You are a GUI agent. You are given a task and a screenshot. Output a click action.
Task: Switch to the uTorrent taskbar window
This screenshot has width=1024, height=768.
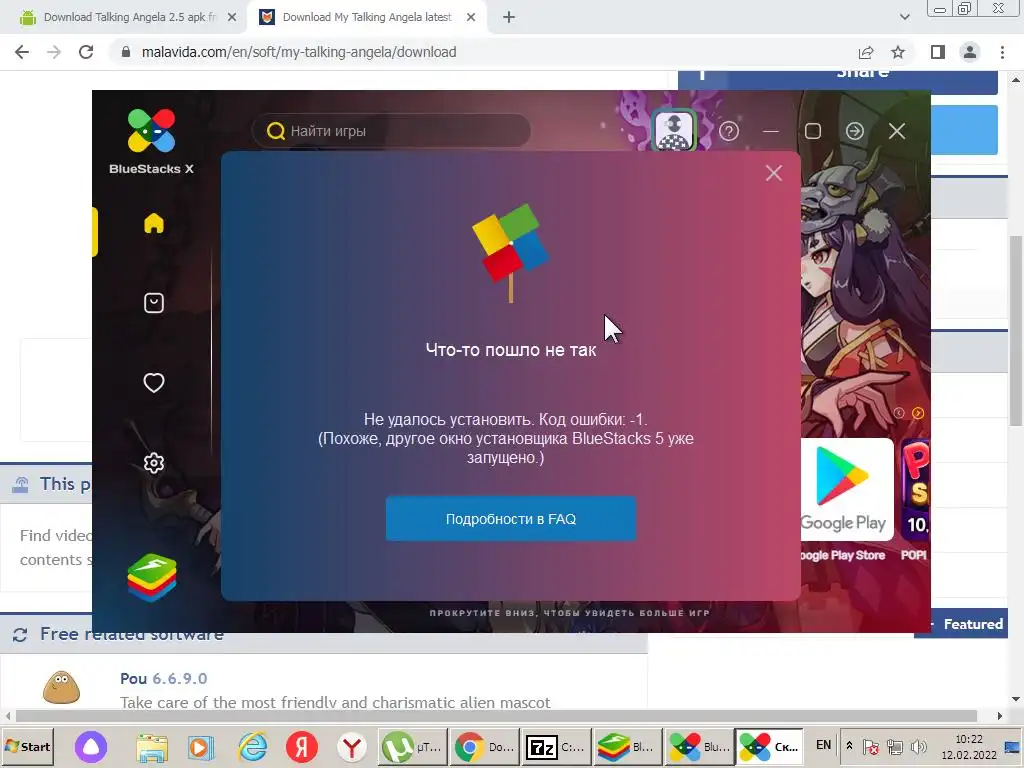412,746
